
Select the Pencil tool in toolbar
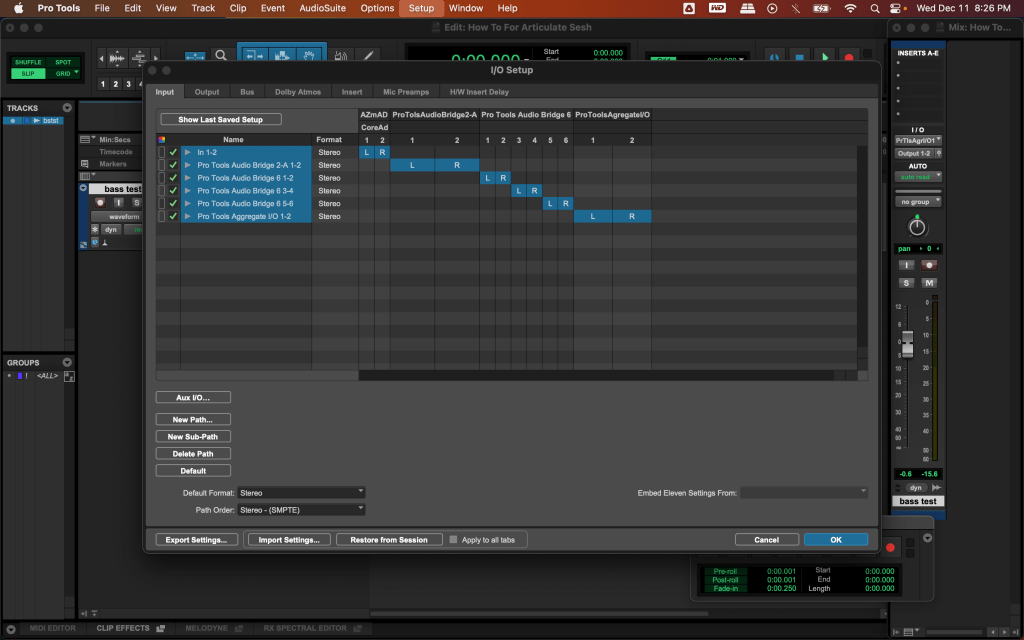368,56
